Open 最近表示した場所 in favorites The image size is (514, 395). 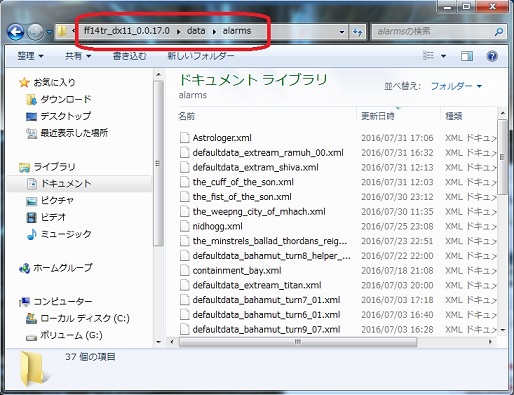click(74, 133)
